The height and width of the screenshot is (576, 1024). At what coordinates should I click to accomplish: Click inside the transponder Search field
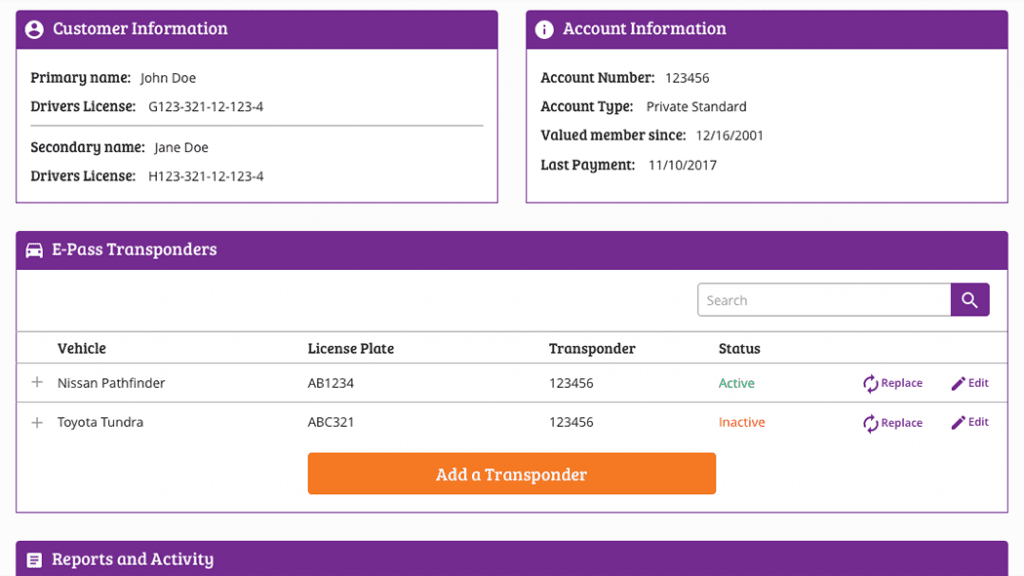pyautogui.click(x=820, y=299)
